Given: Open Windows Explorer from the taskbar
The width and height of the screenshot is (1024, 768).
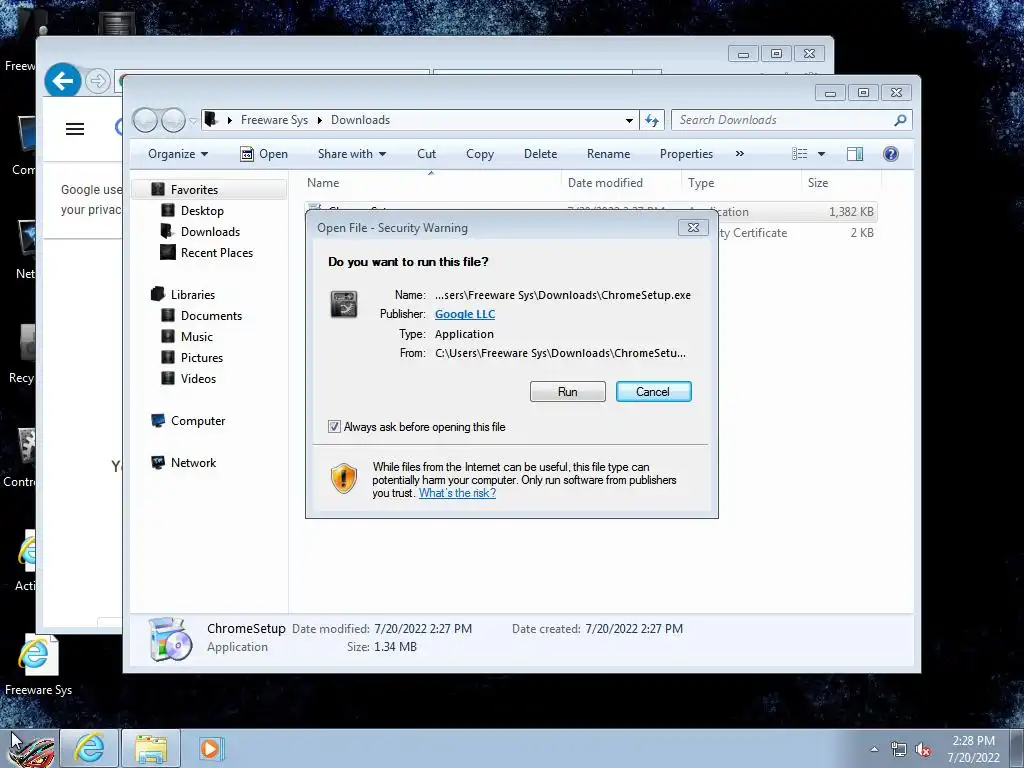Looking at the screenshot, I should (x=151, y=748).
